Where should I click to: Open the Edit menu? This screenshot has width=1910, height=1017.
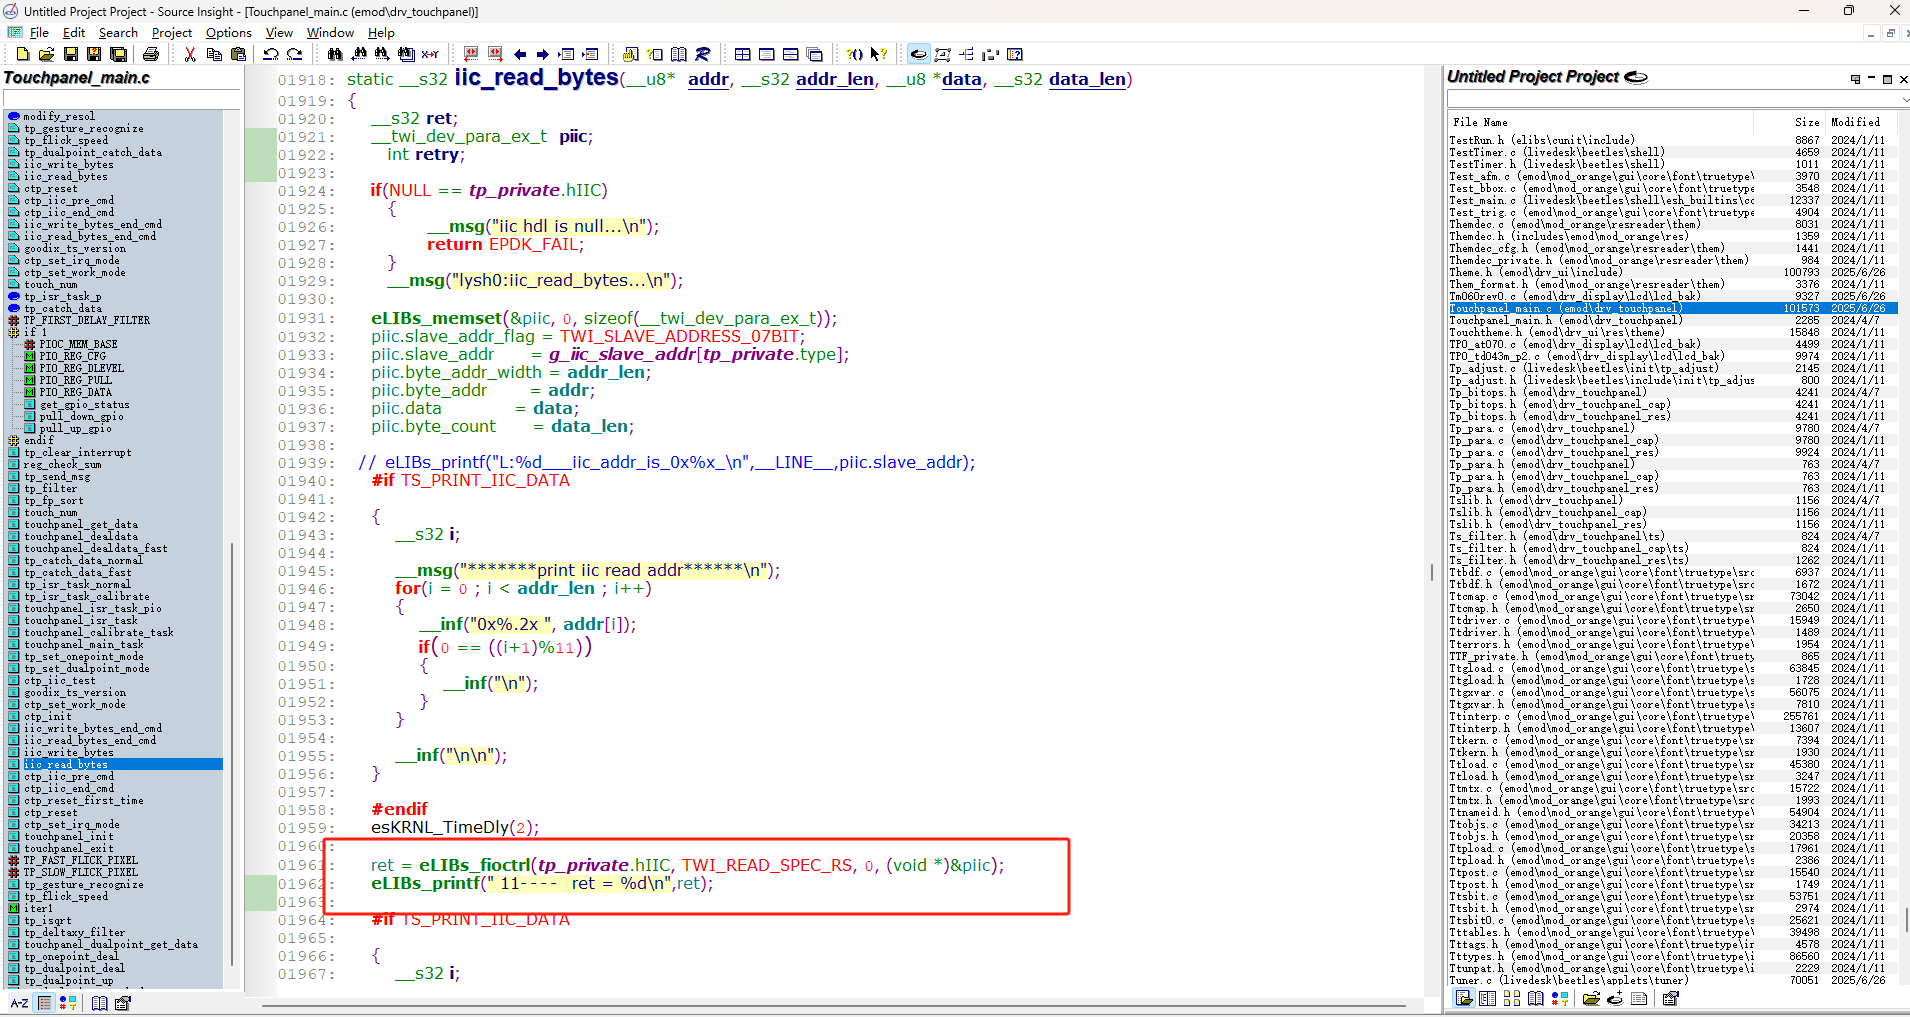[x=74, y=32]
